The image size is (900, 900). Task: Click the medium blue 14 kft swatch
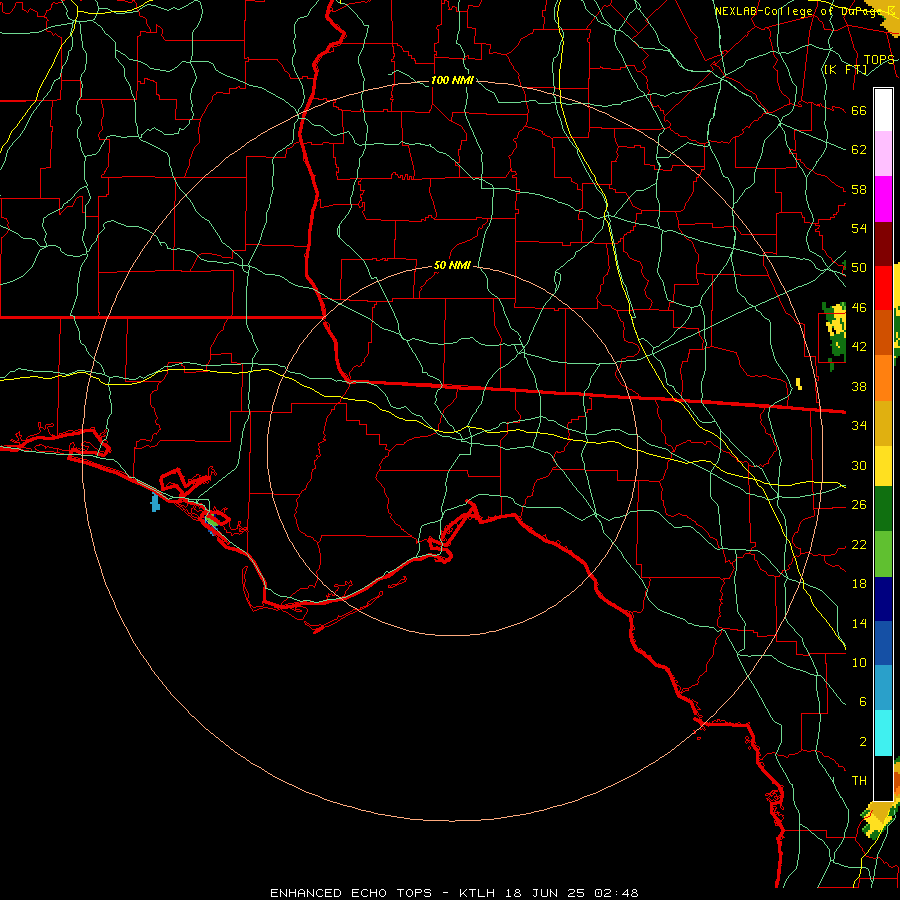point(883,643)
